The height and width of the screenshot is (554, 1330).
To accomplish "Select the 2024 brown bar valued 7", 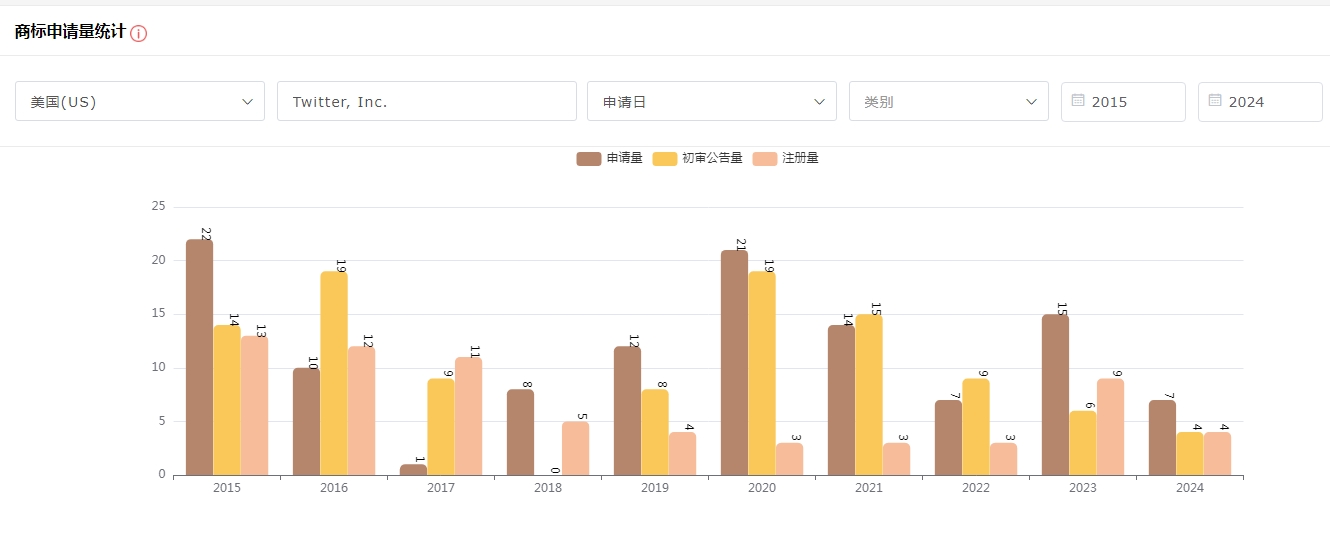I will pyautogui.click(x=1162, y=437).
